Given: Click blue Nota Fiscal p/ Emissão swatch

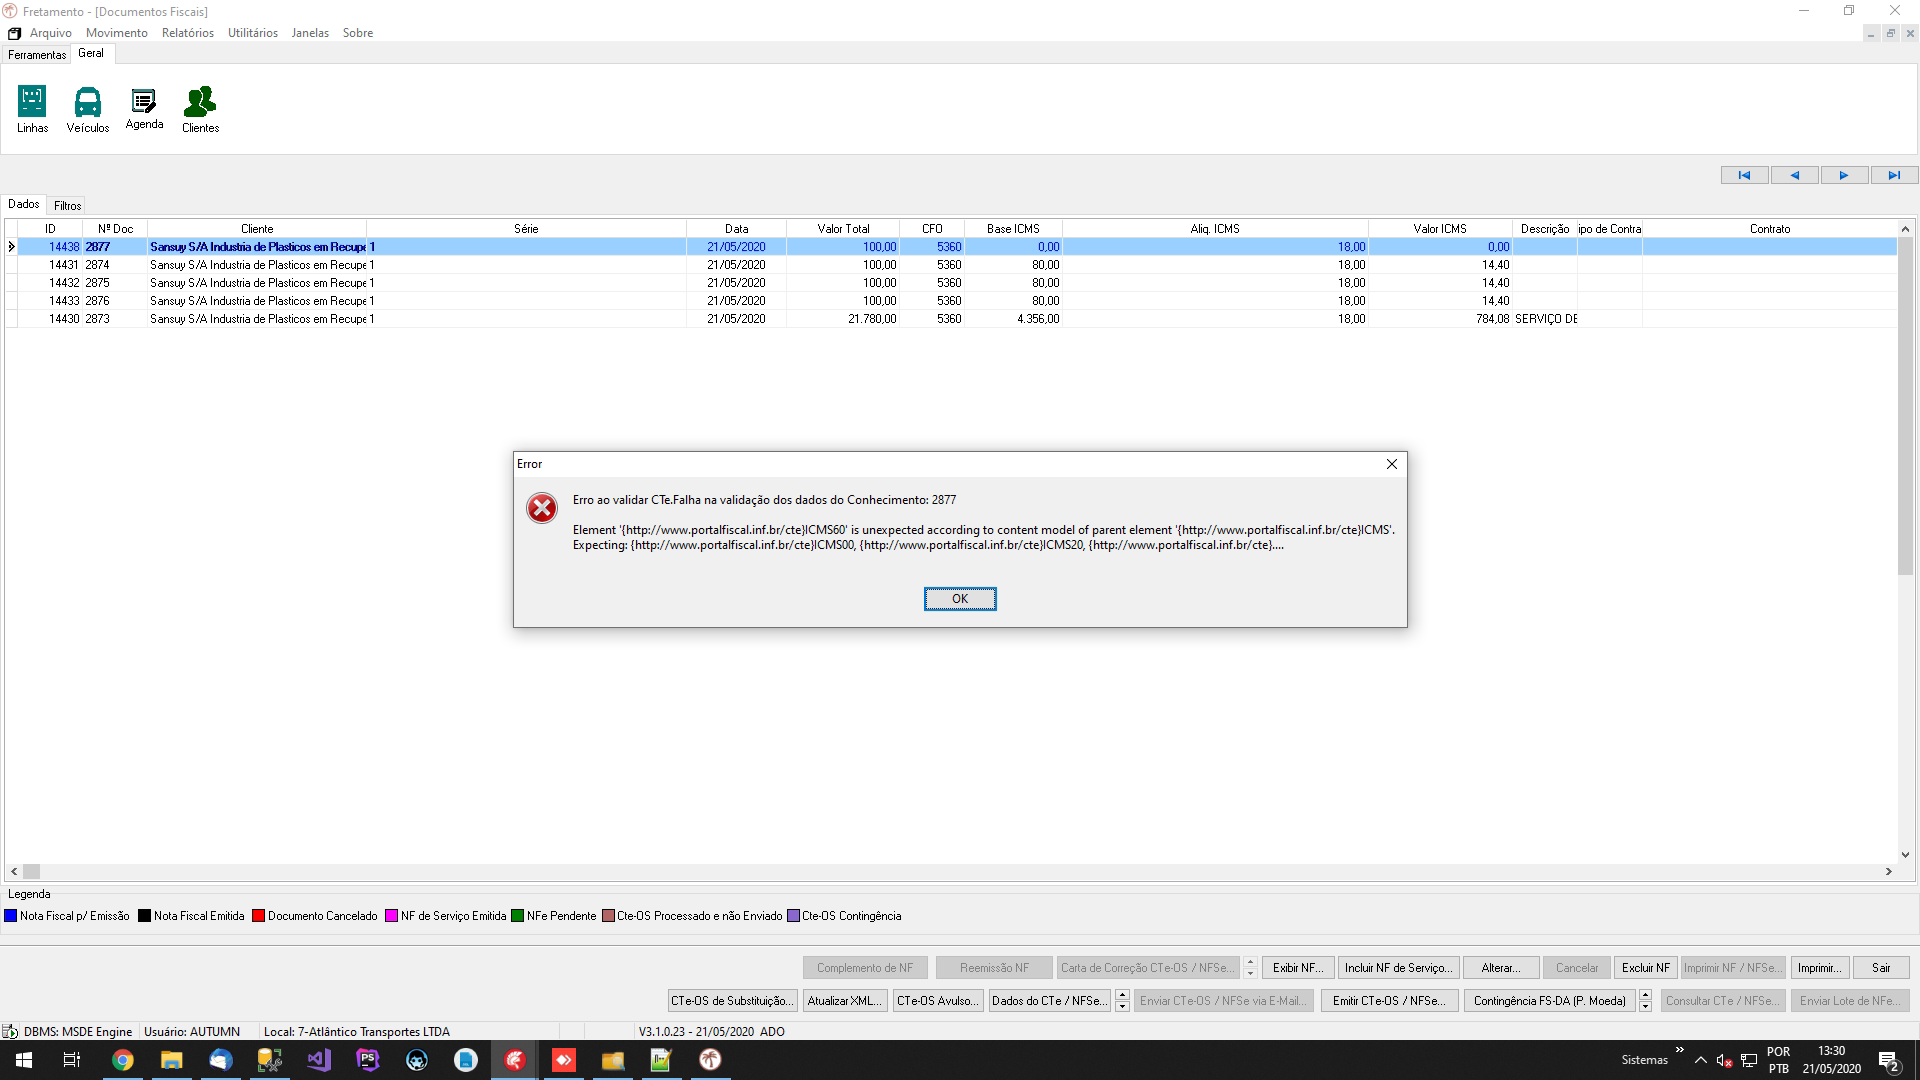Looking at the screenshot, I should [x=11, y=916].
